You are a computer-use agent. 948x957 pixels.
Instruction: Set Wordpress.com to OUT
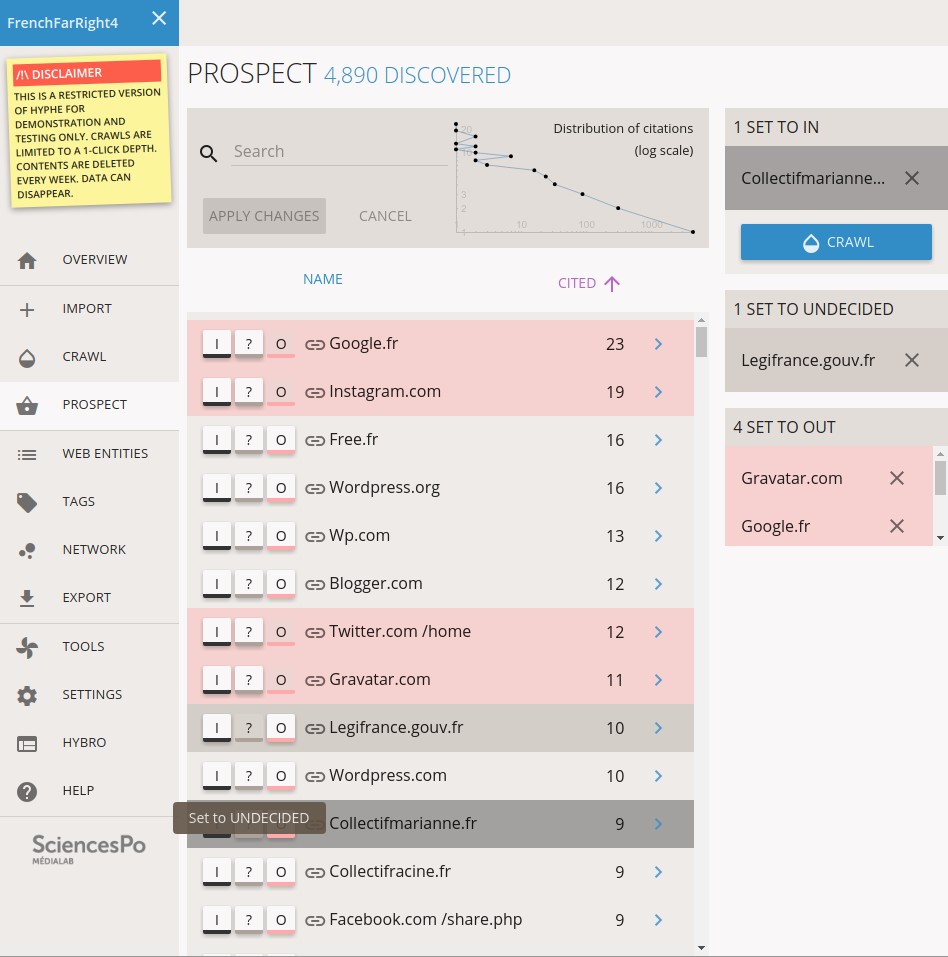point(281,776)
